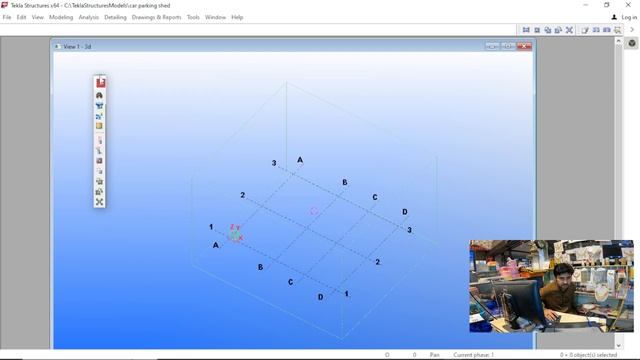Click the yellow square icon in floating toolbar
The height and width of the screenshot is (360, 640).
[99, 126]
